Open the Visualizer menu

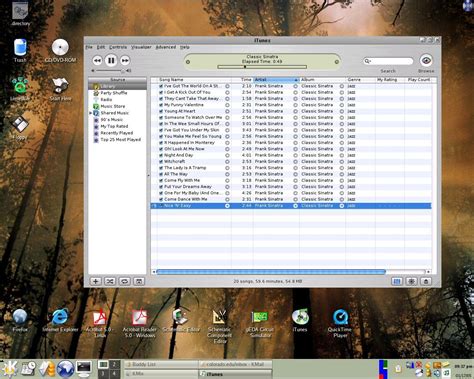(x=141, y=47)
